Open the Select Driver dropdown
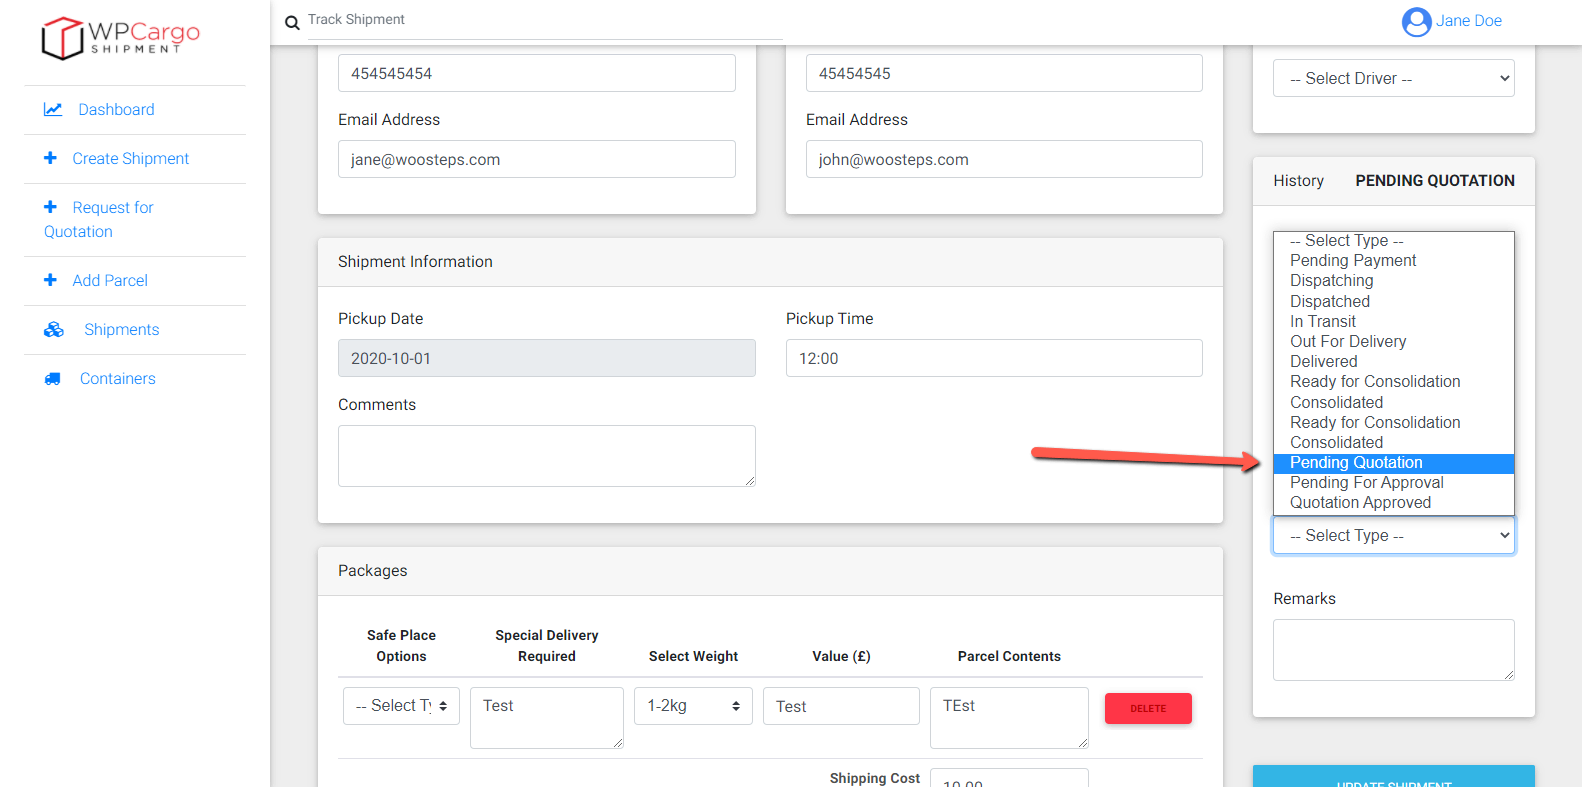The height and width of the screenshot is (787, 1582). pos(1393,78)
